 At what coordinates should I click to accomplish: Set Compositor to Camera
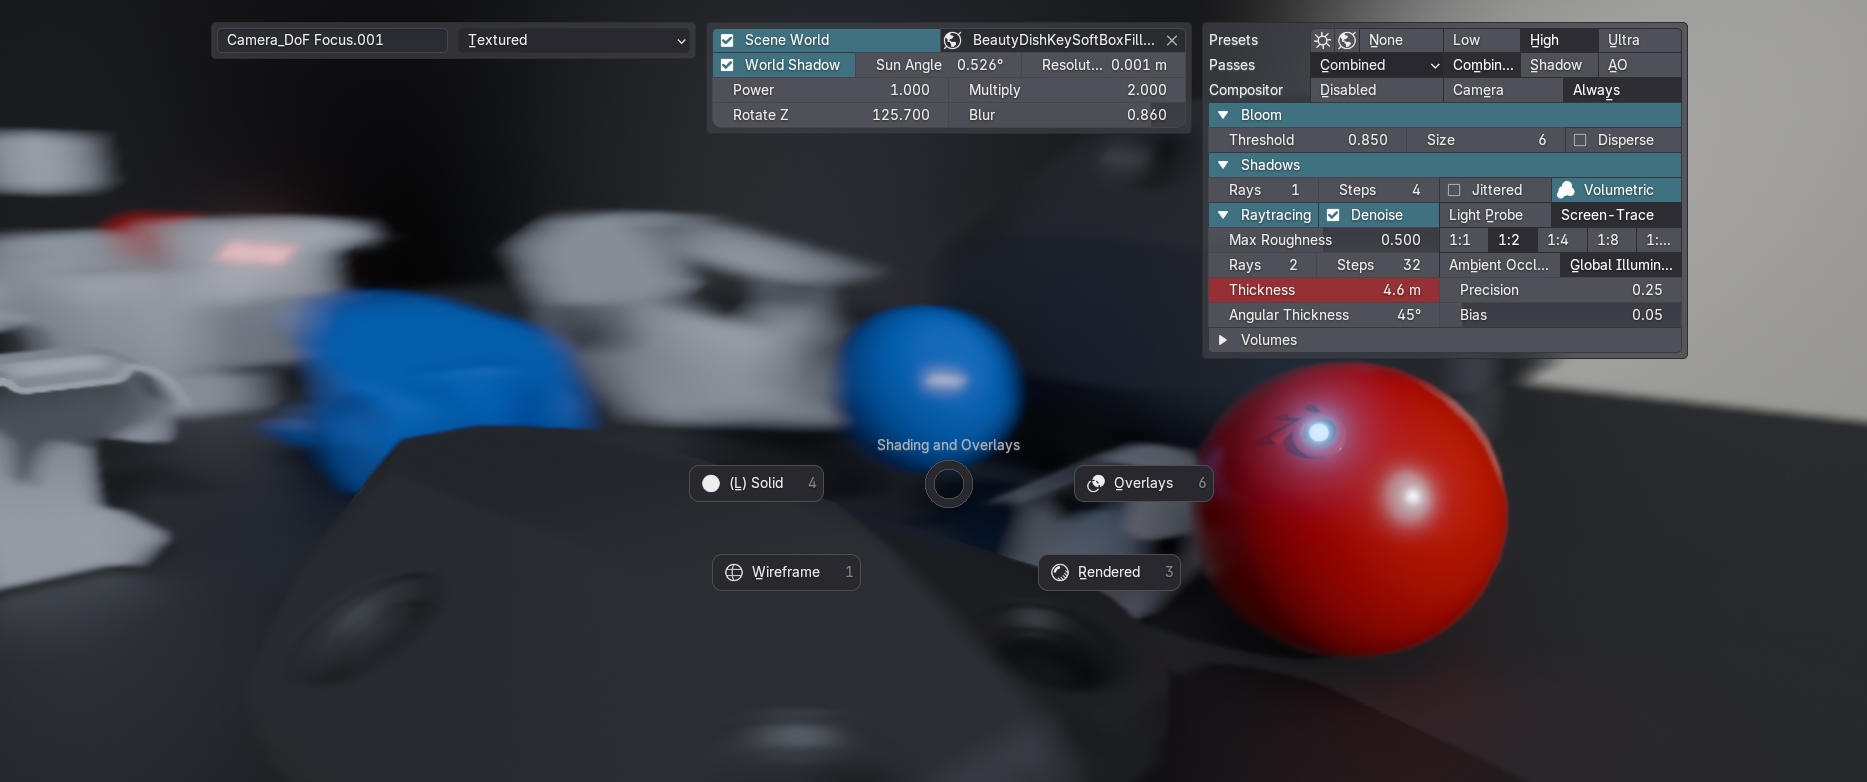tap(1503, 90)
